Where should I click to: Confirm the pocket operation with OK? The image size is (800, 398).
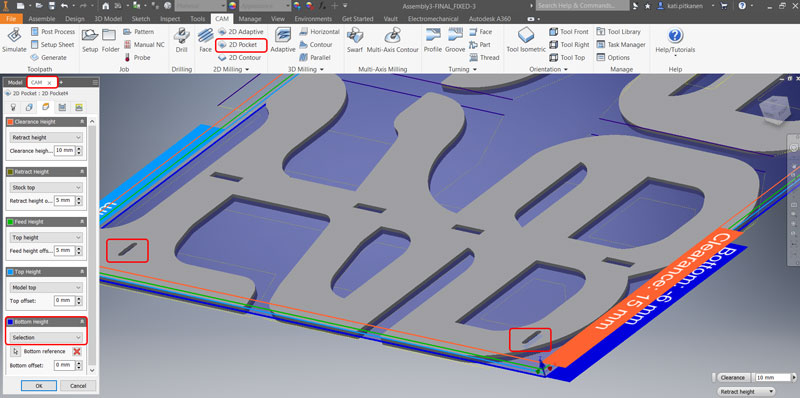[39, 386]
